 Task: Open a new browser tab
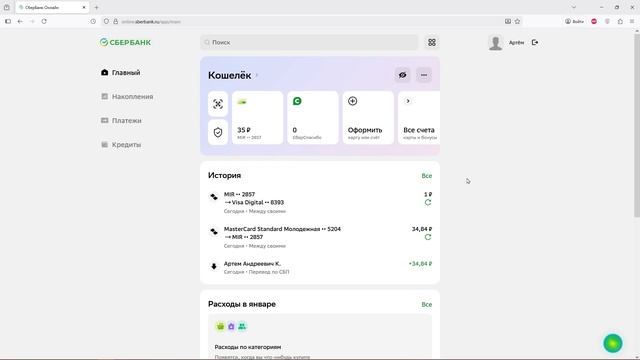96,7
